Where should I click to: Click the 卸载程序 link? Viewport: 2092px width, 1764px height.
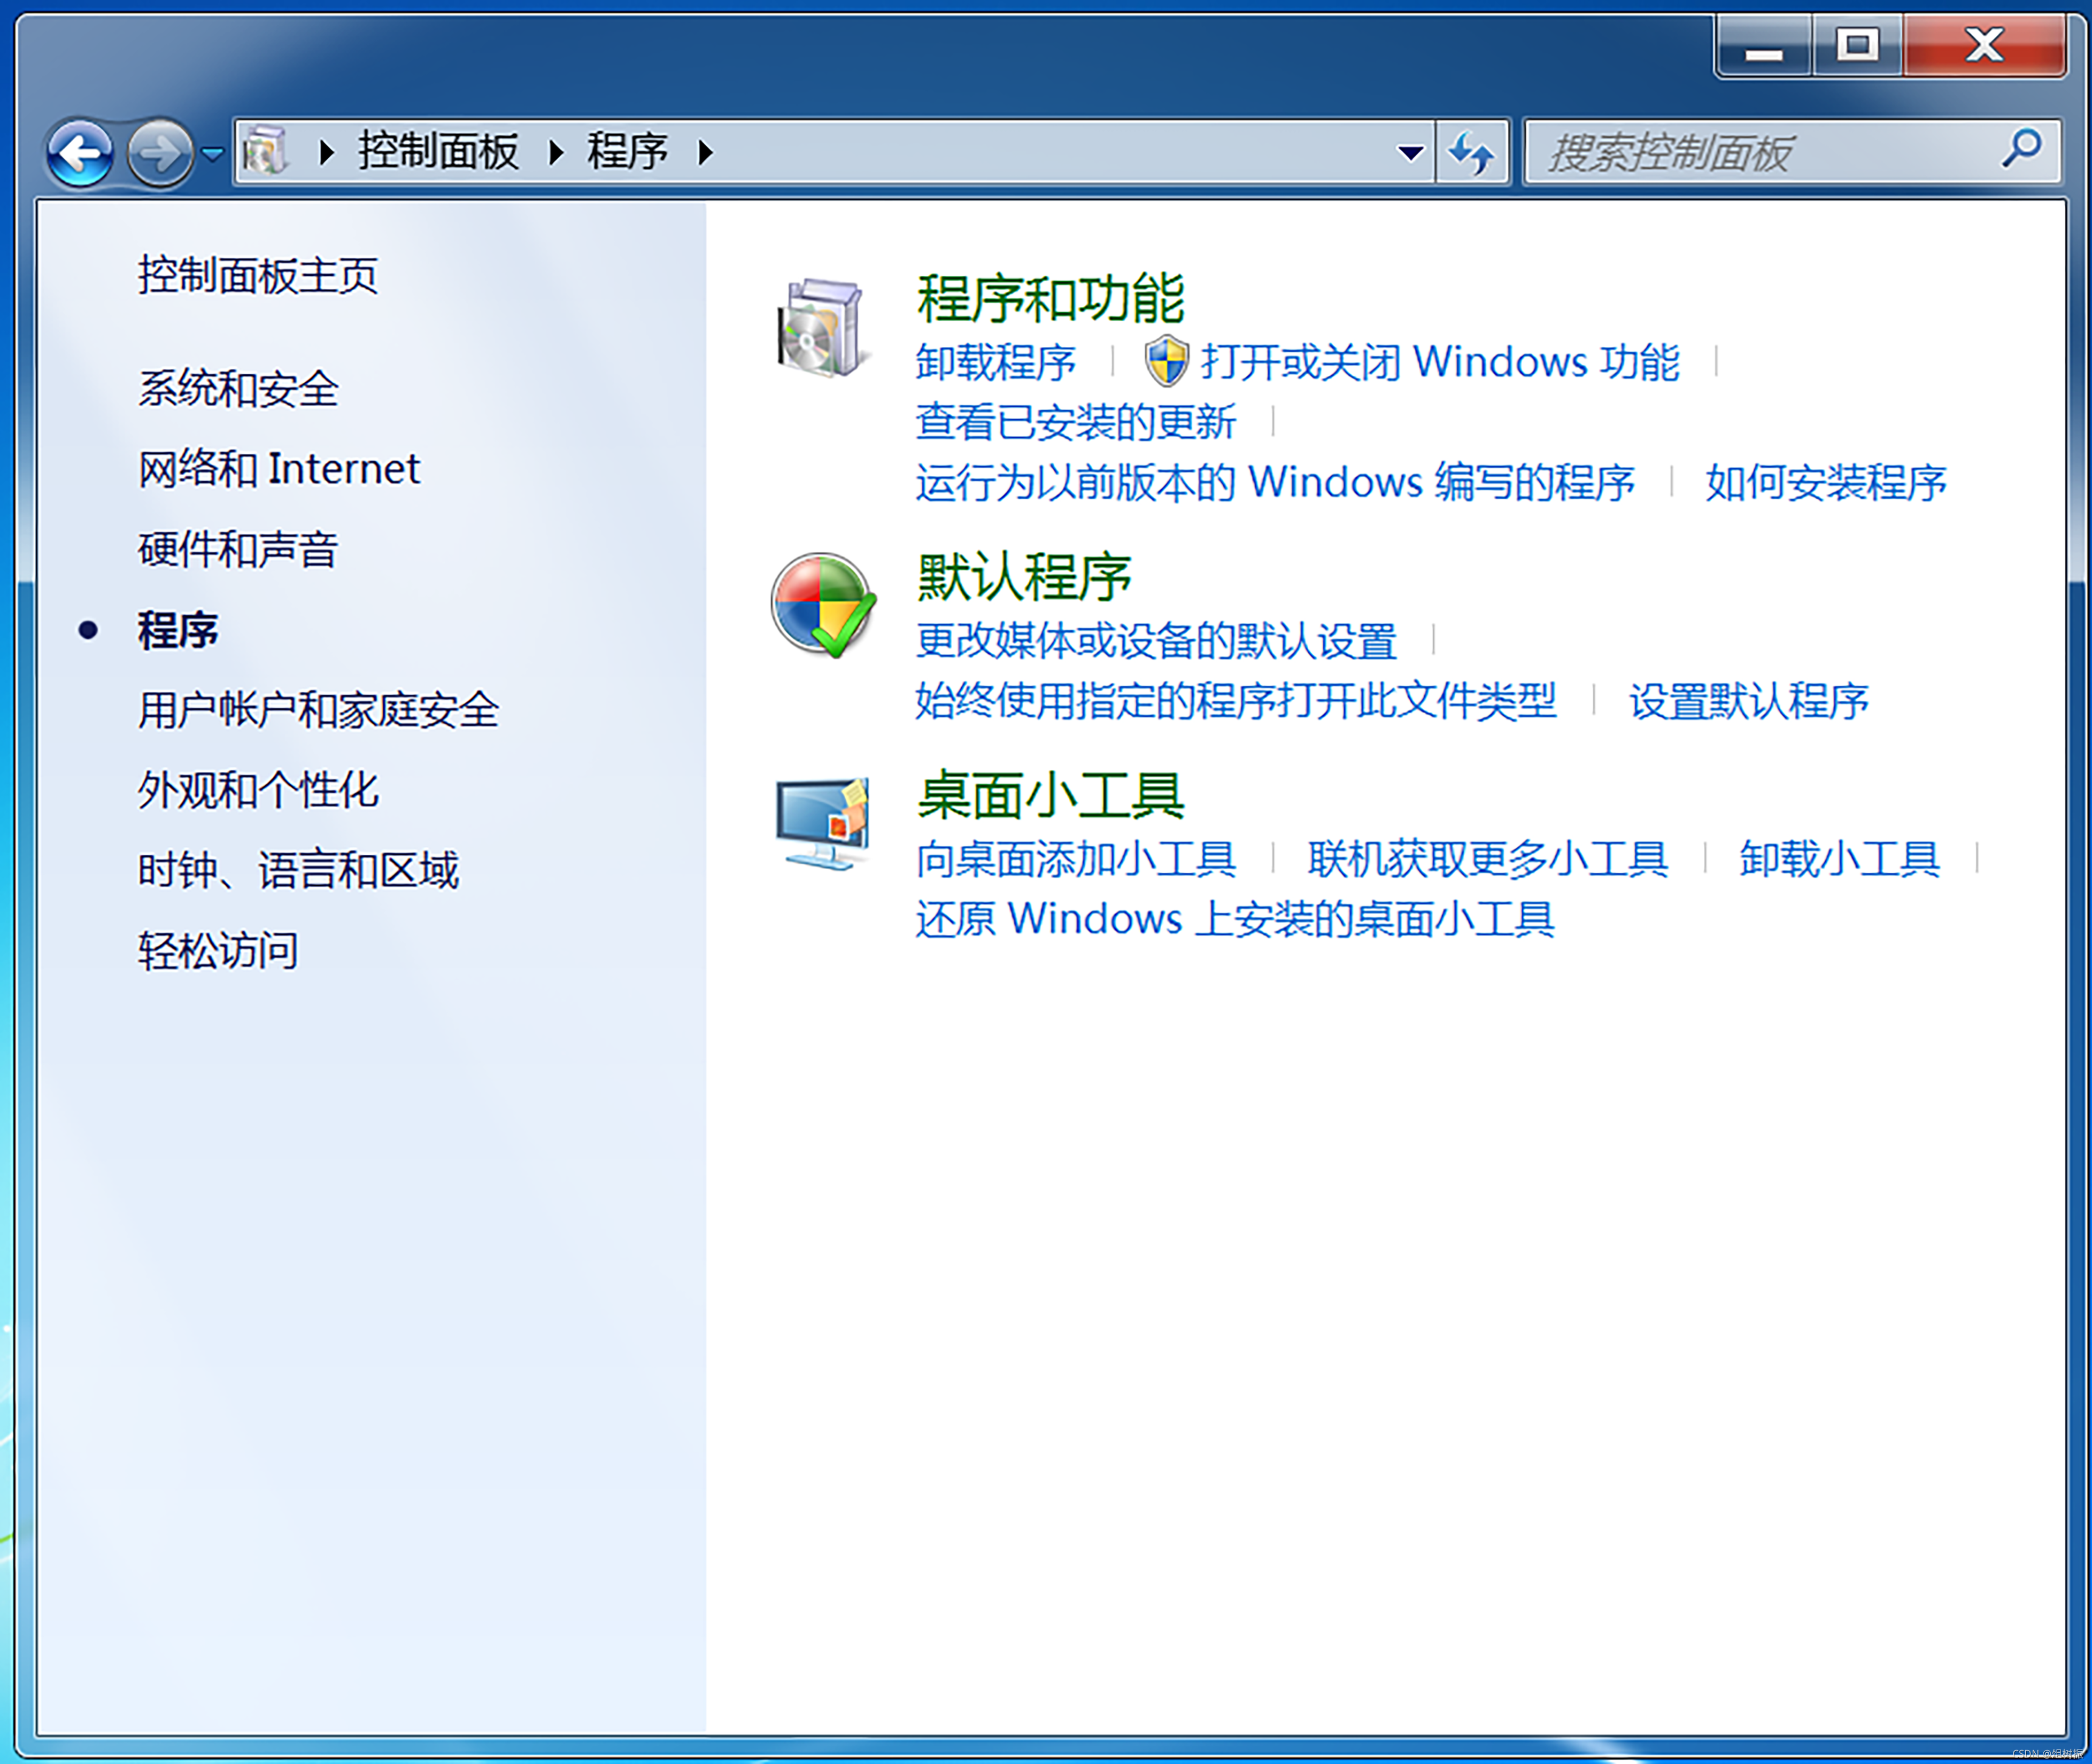pos(995,362)
